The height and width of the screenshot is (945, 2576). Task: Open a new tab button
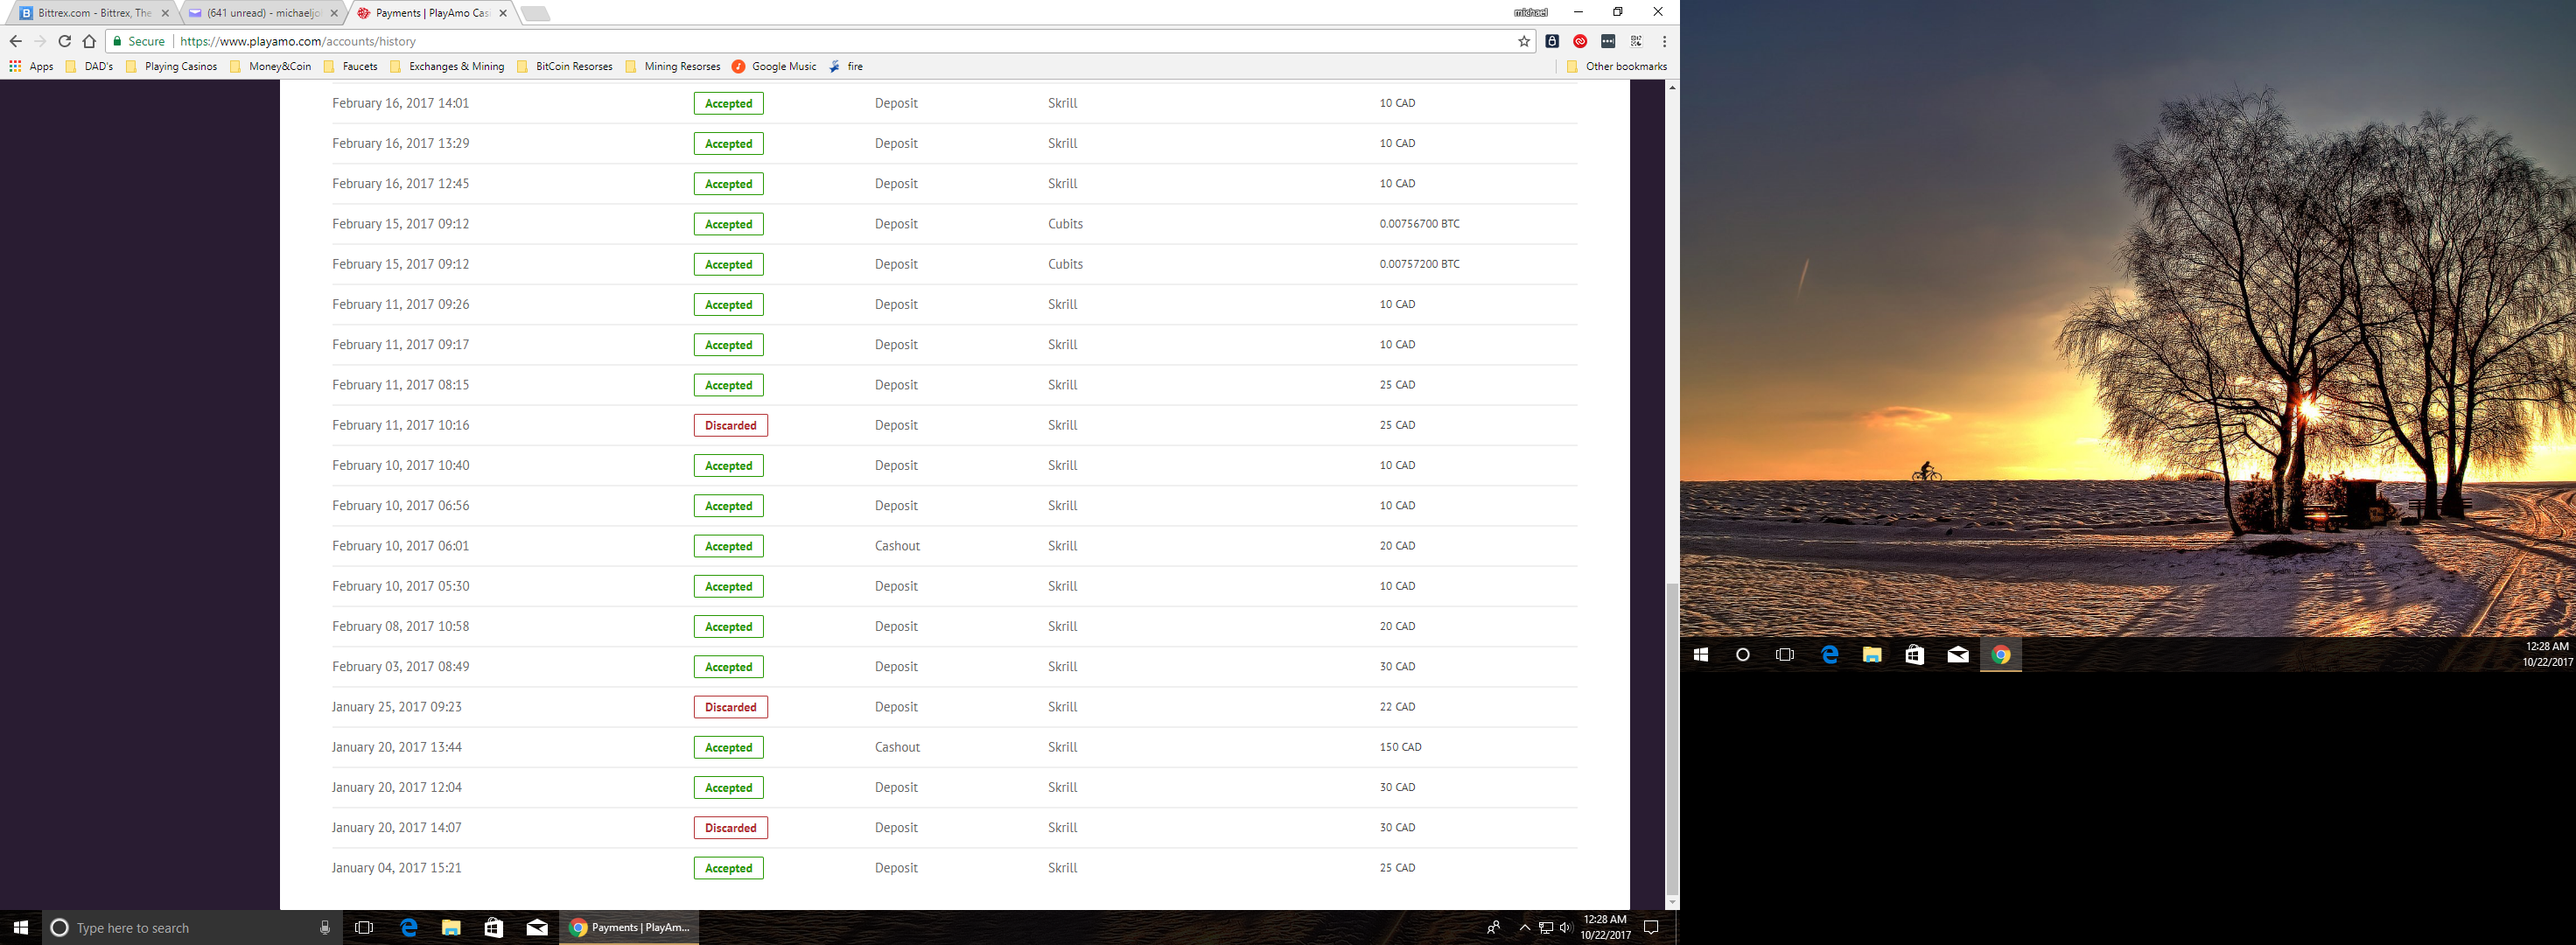pos(536,13)
